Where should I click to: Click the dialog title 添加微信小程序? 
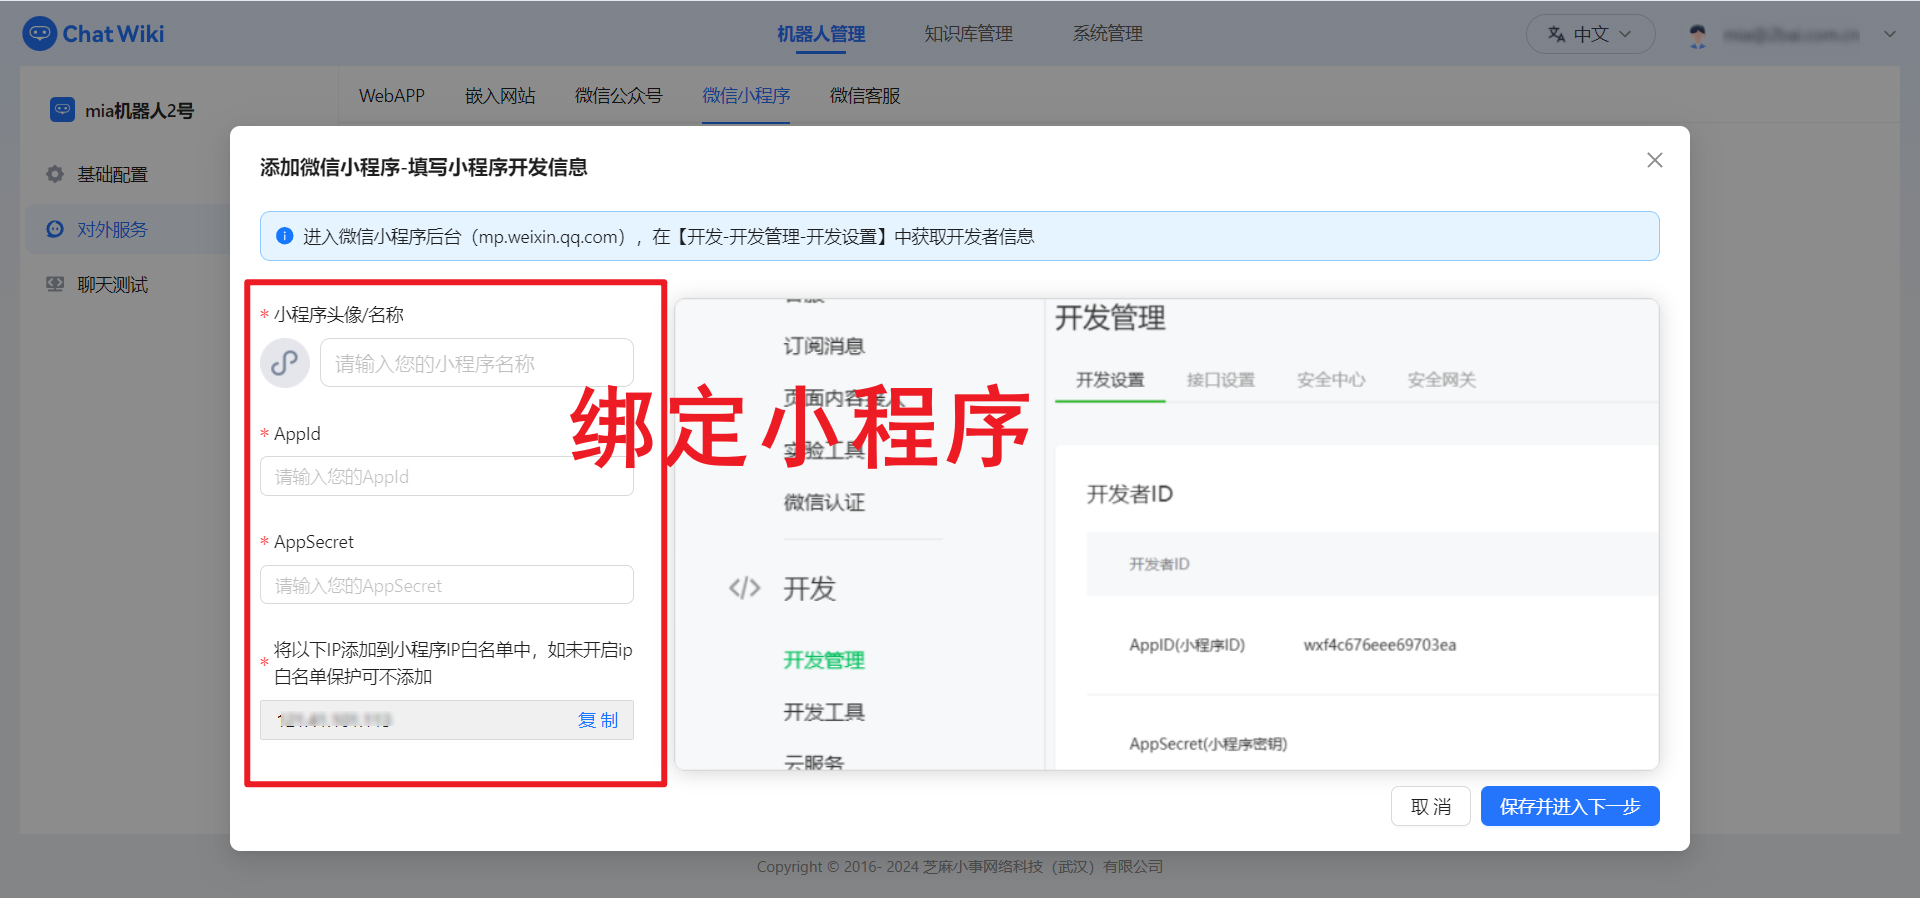[x=424, y=167]
